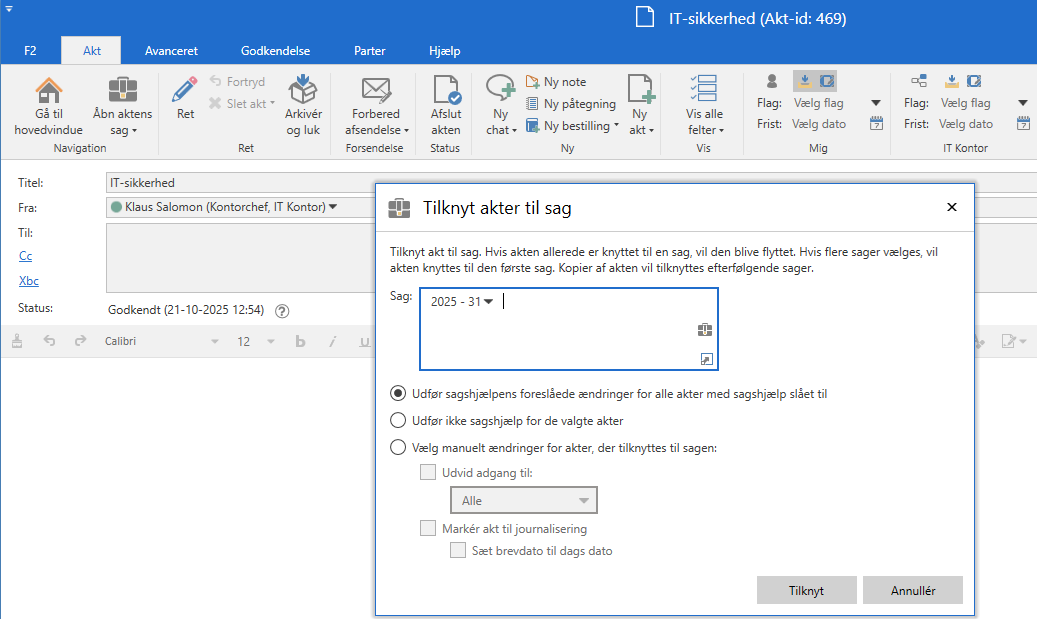This screenshot has width=1037, height=619.
Task: Select the Udfør sagshjælpens foreslåede ændringer radio button
Action: point(398,394)
